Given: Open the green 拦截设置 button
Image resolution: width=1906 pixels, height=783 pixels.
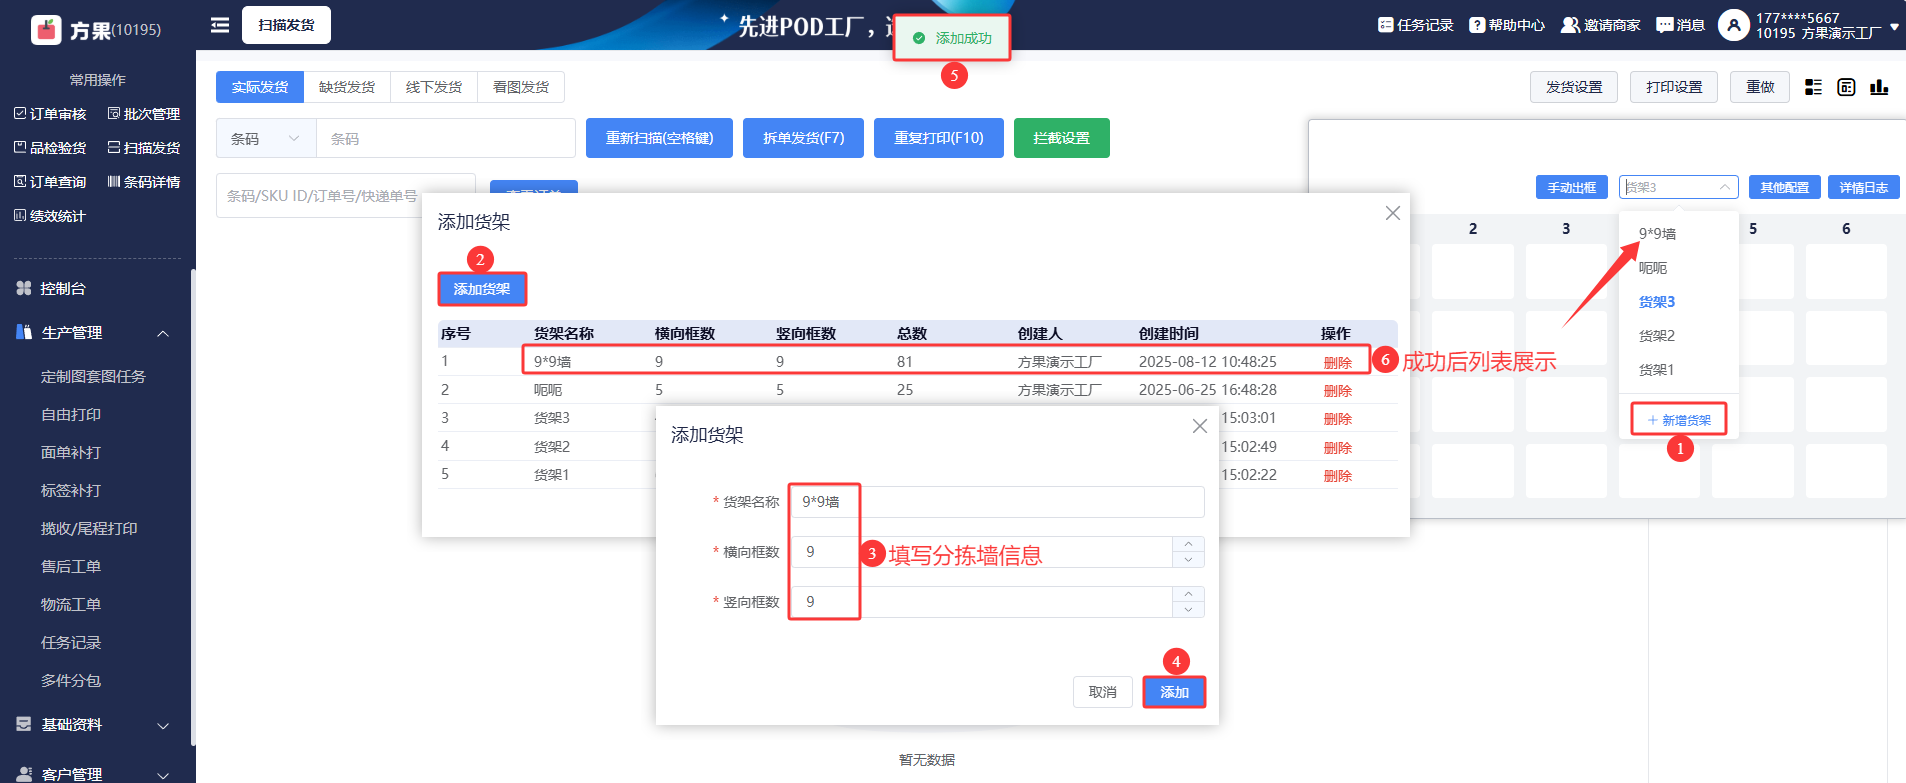Looking at the screenshot, I should coord(1062,138).
